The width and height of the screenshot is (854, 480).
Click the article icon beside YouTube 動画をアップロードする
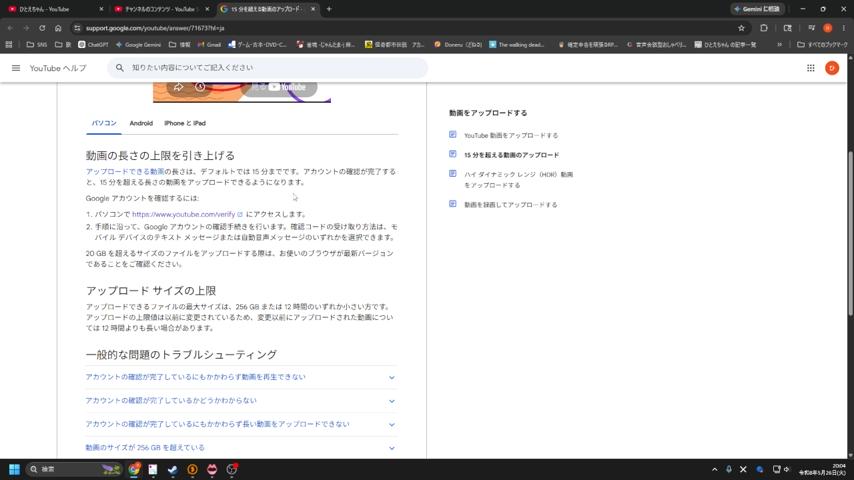point(453,135)
